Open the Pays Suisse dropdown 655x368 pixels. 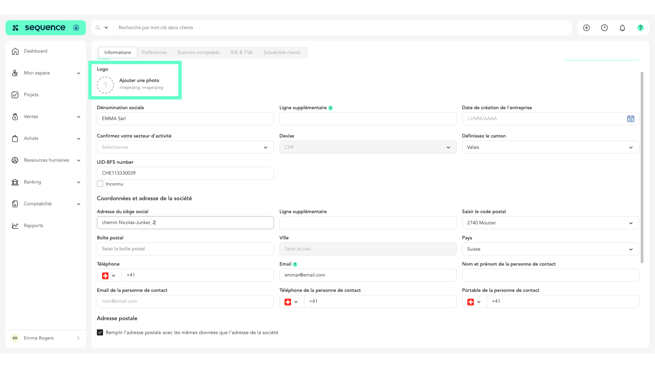[x=550, y=249]
